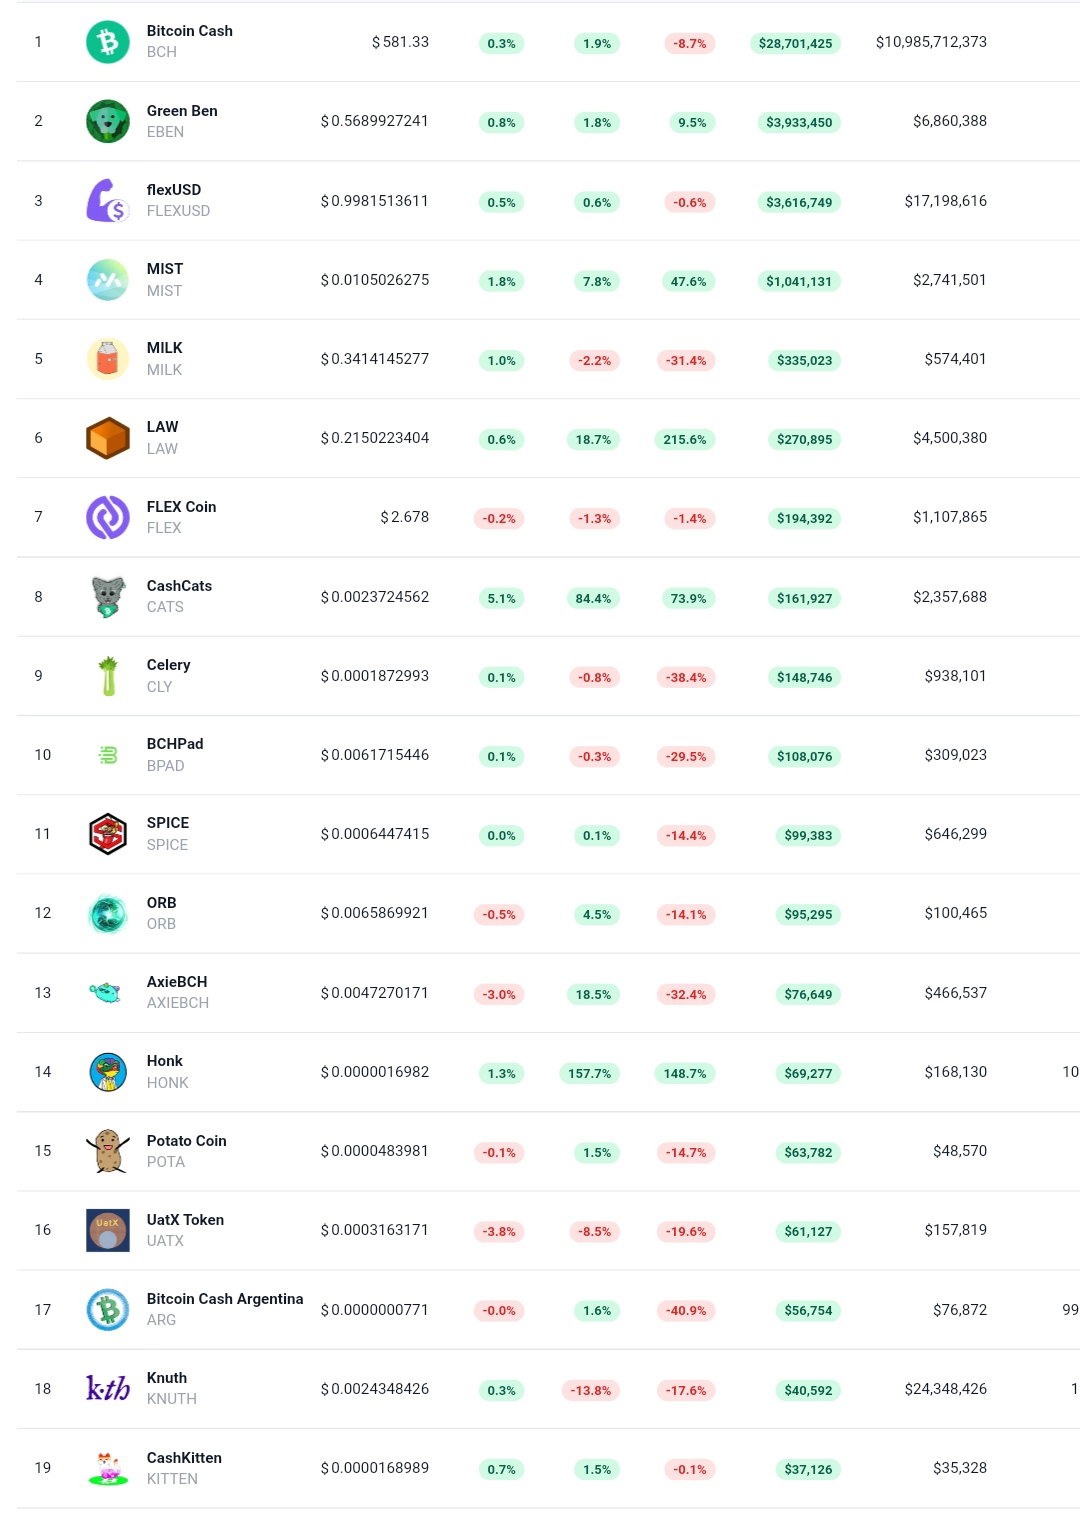
Task: Open the CashKitten coin name link
Action: pyautogui.click(x=185, y=1457)
